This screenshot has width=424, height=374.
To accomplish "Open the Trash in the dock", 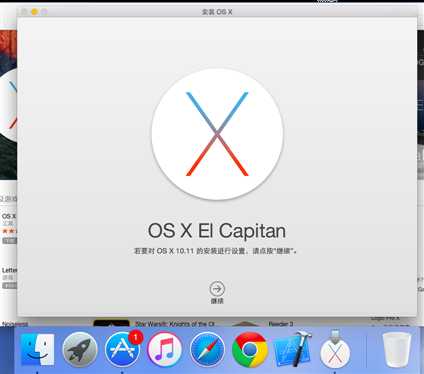I will point(396,349).
